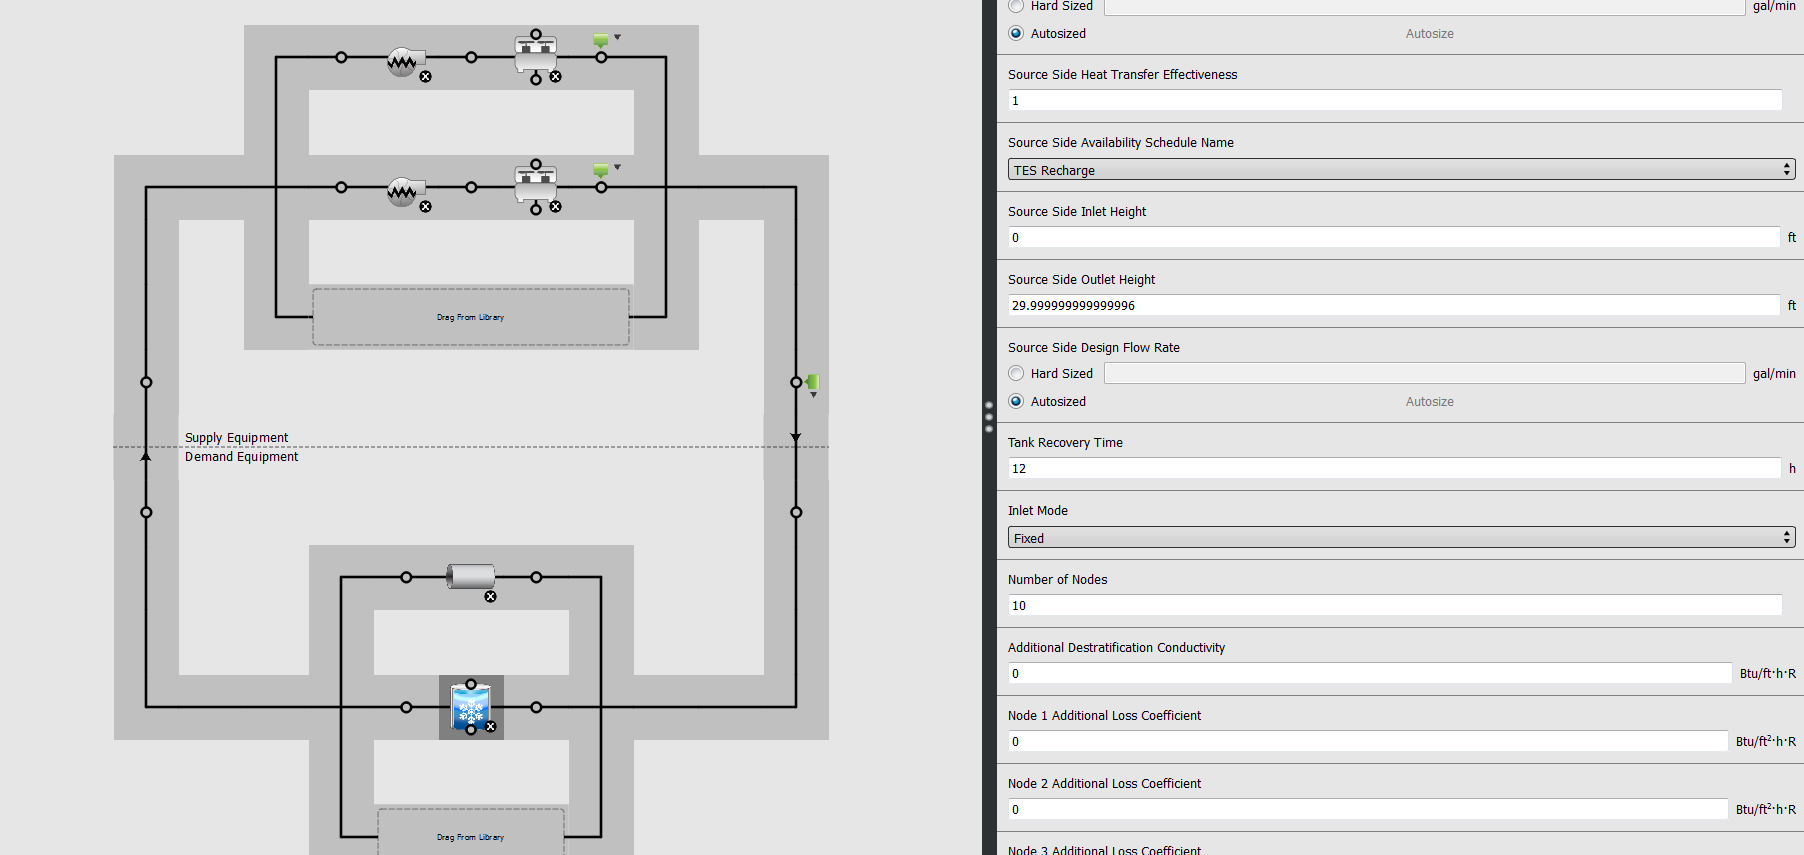The height and width of the screenshot is (855, 1804).
Task: Edit Source Side Outlet Height field
Action: pos(1394,305)
